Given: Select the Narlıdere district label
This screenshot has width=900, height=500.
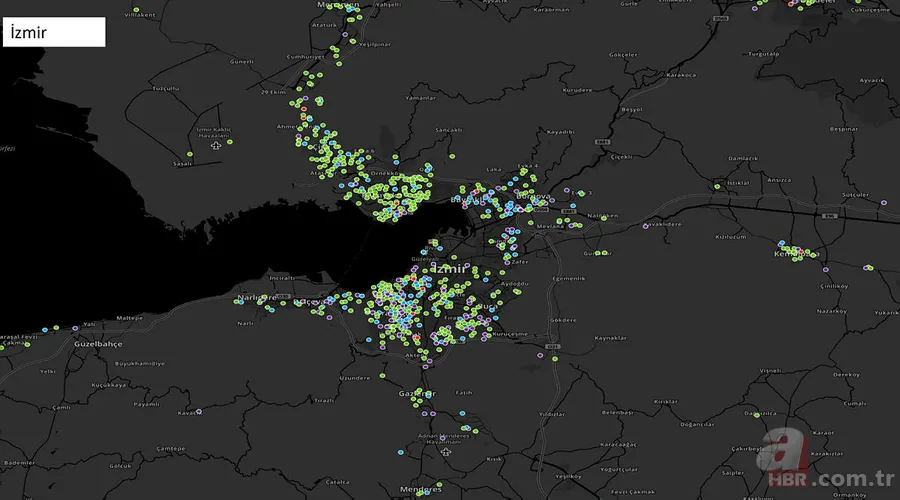Looking at the screenshot, I should point(257,297).
